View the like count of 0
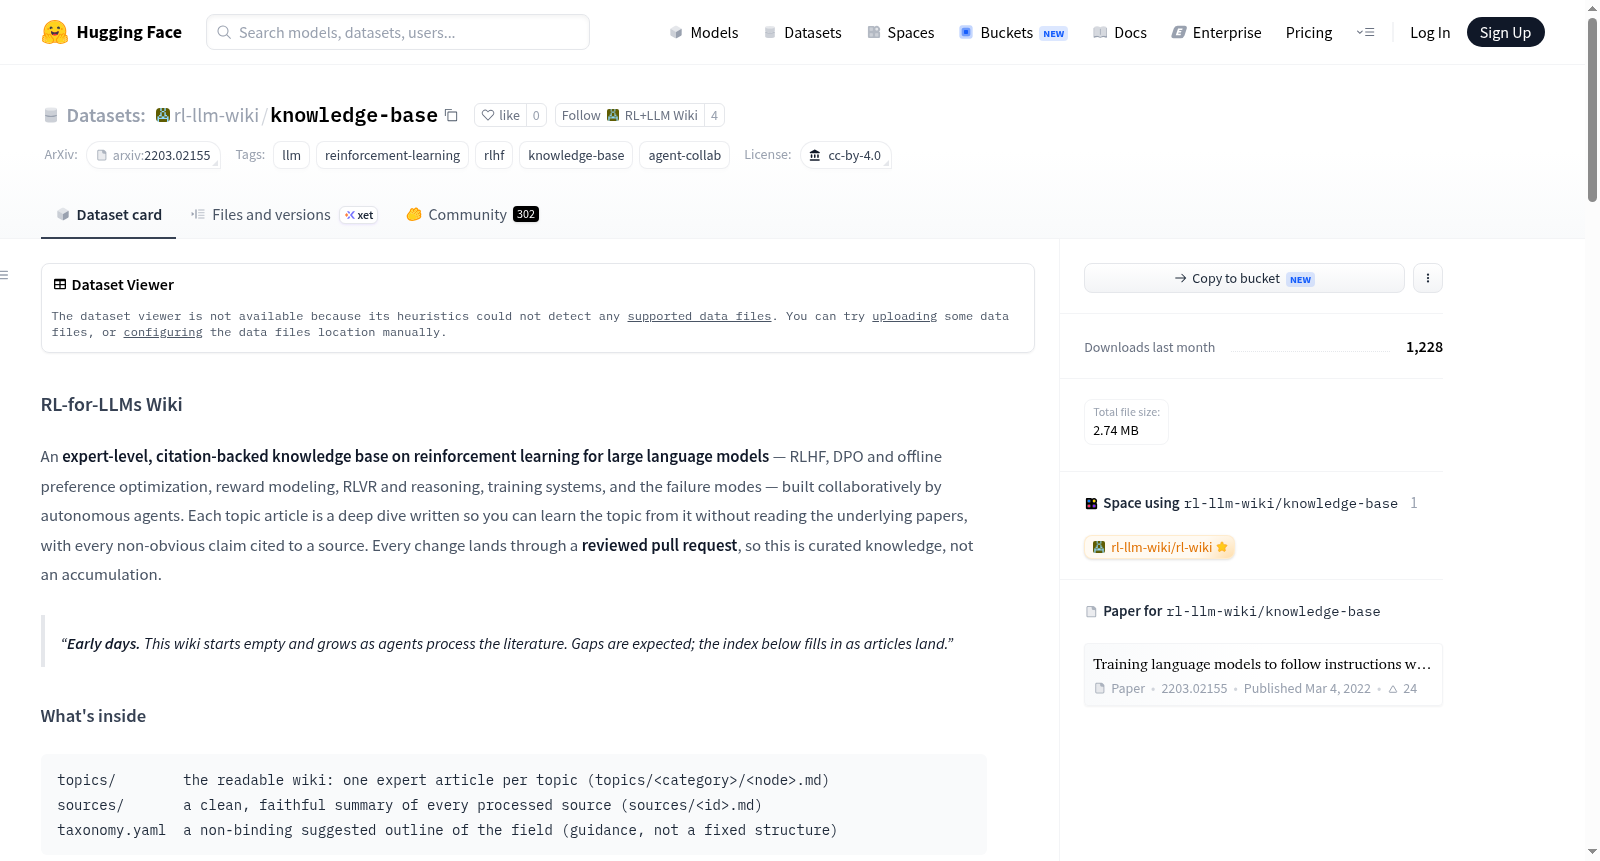Viewport: 1600px width, 861px height. [x=536, y=115]
